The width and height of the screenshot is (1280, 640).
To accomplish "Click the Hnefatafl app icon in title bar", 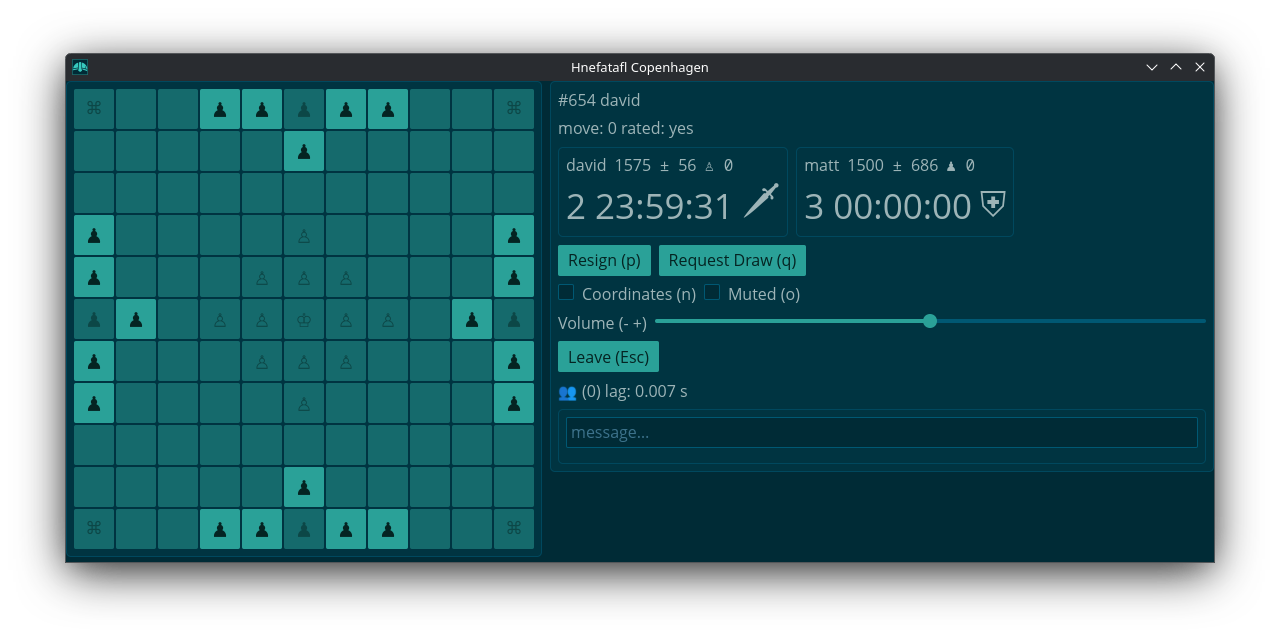I will 80,67.
